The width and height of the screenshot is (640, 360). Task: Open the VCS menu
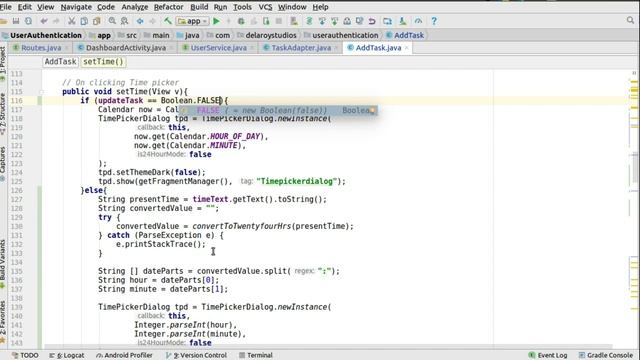[x=265, y=7]
